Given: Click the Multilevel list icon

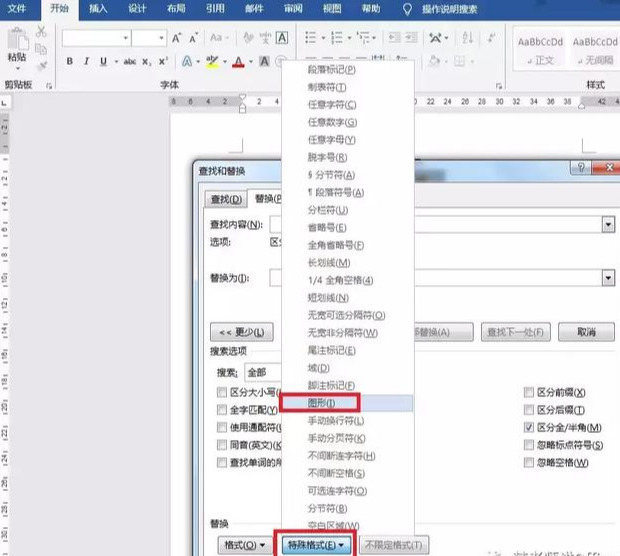Looking at the screenshot, I should tap(363, 38).
